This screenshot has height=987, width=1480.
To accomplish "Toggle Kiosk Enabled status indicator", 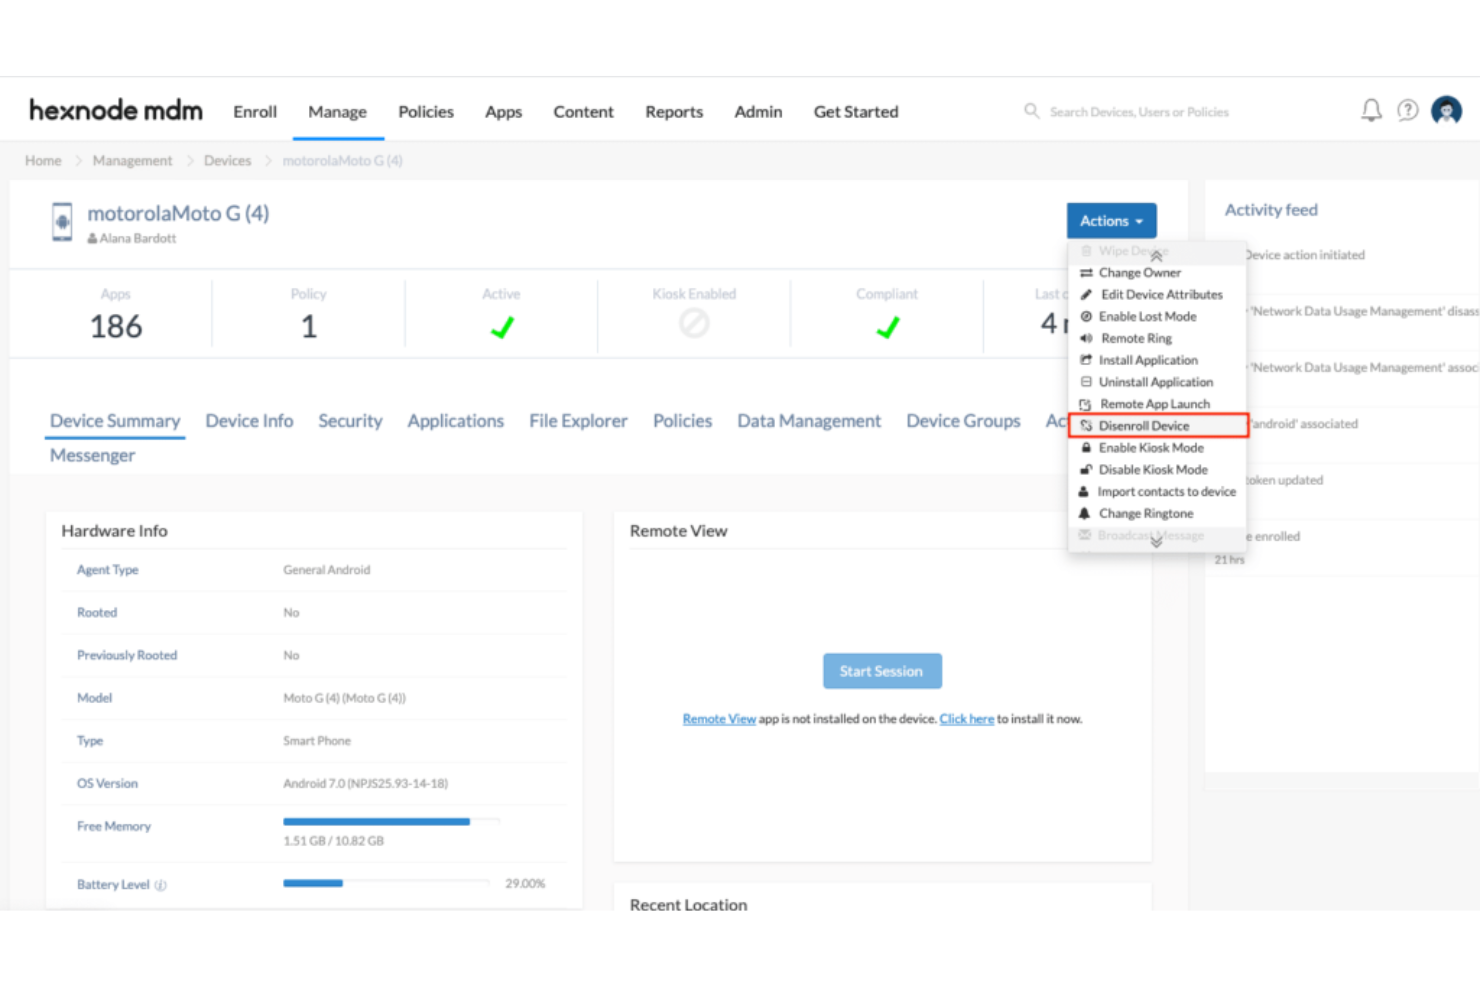I will coord(694,323).
